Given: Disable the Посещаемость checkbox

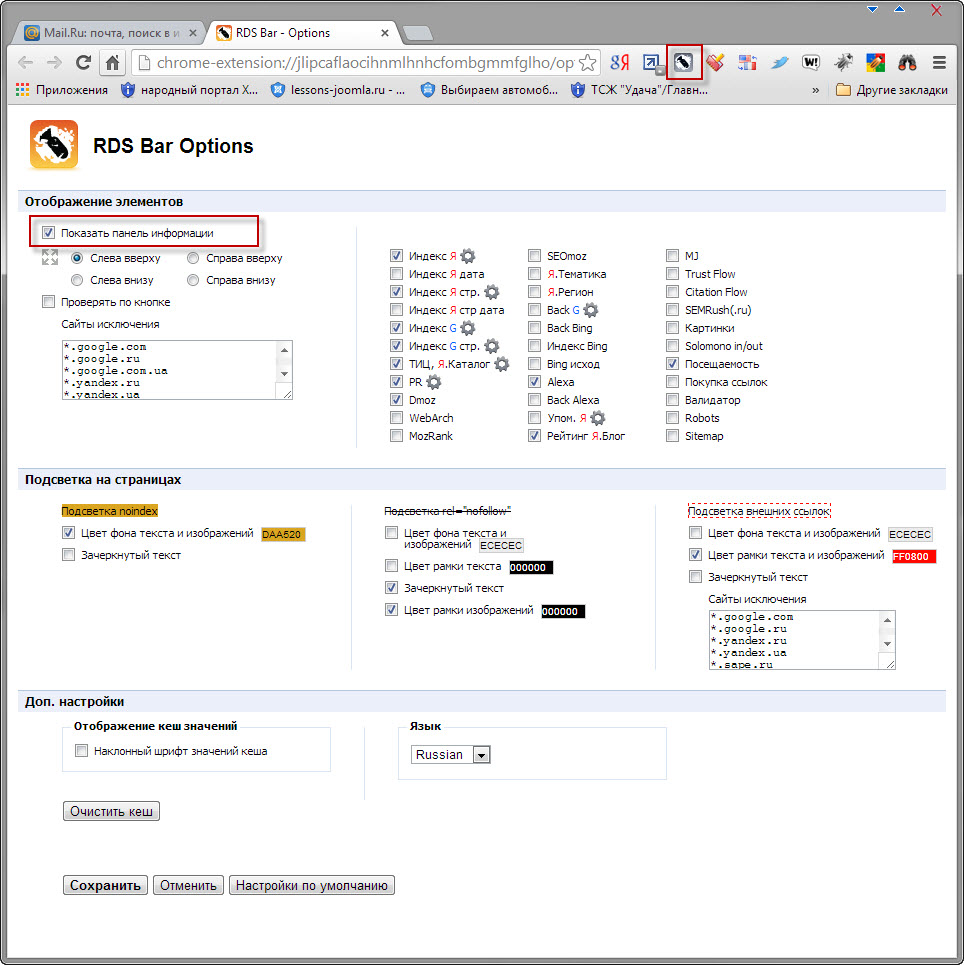Looking at the screenshot, I should coord(672,364).
